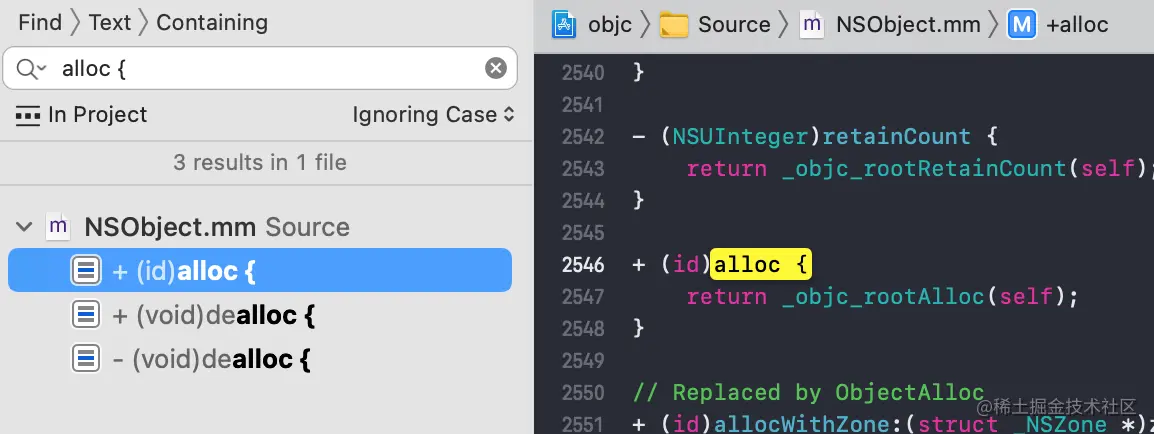Open the Ignoring Case popup menu
The height and width of the screenshot is (434, 1154).
pos(433,115)
